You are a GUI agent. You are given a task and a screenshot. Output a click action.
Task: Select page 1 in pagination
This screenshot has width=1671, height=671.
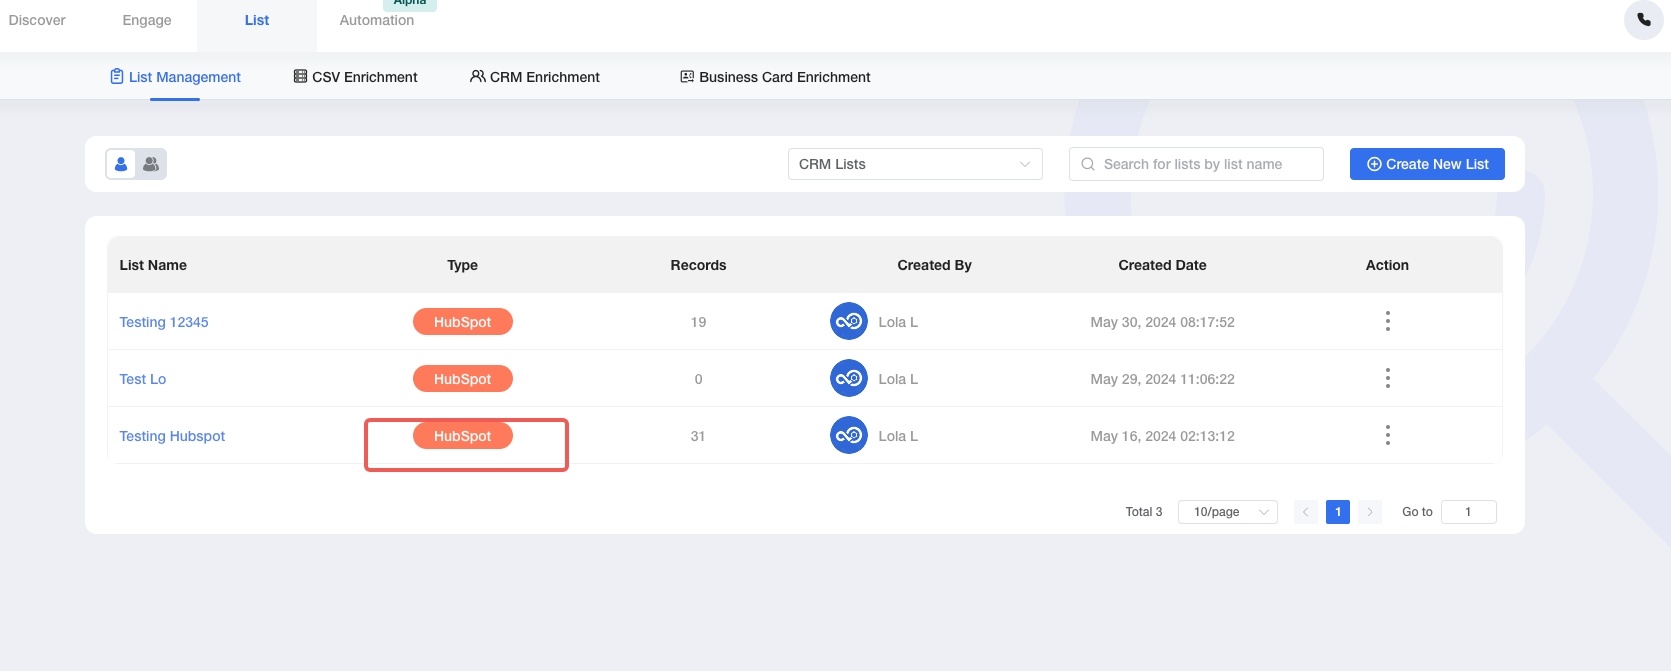pyautogui.click(x=1338, y=512)
